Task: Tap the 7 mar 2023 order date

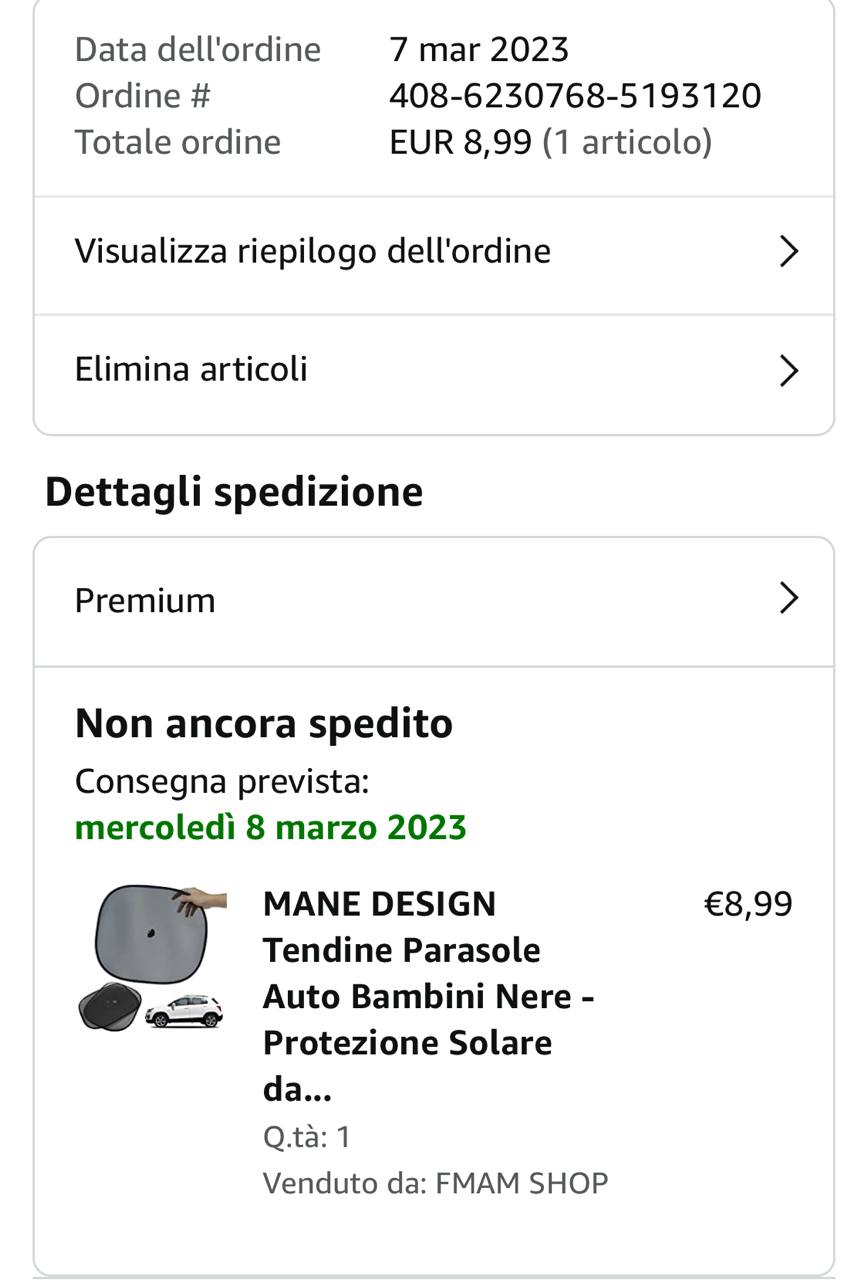Action: 479,49
